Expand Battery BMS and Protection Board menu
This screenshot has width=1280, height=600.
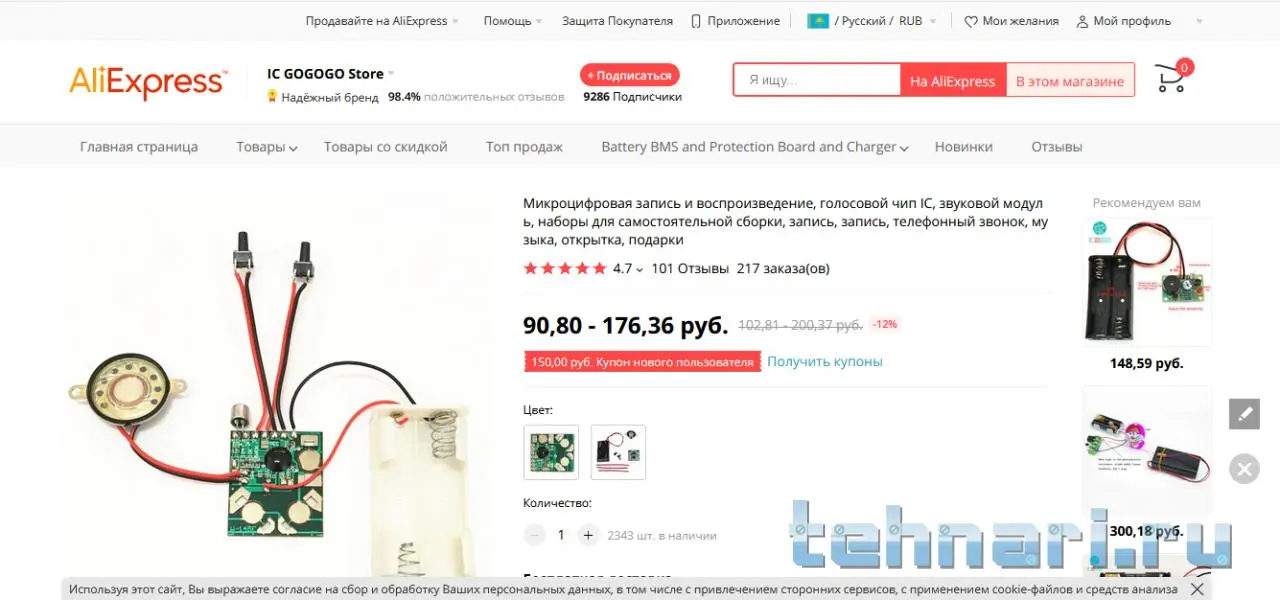(755, 147)
